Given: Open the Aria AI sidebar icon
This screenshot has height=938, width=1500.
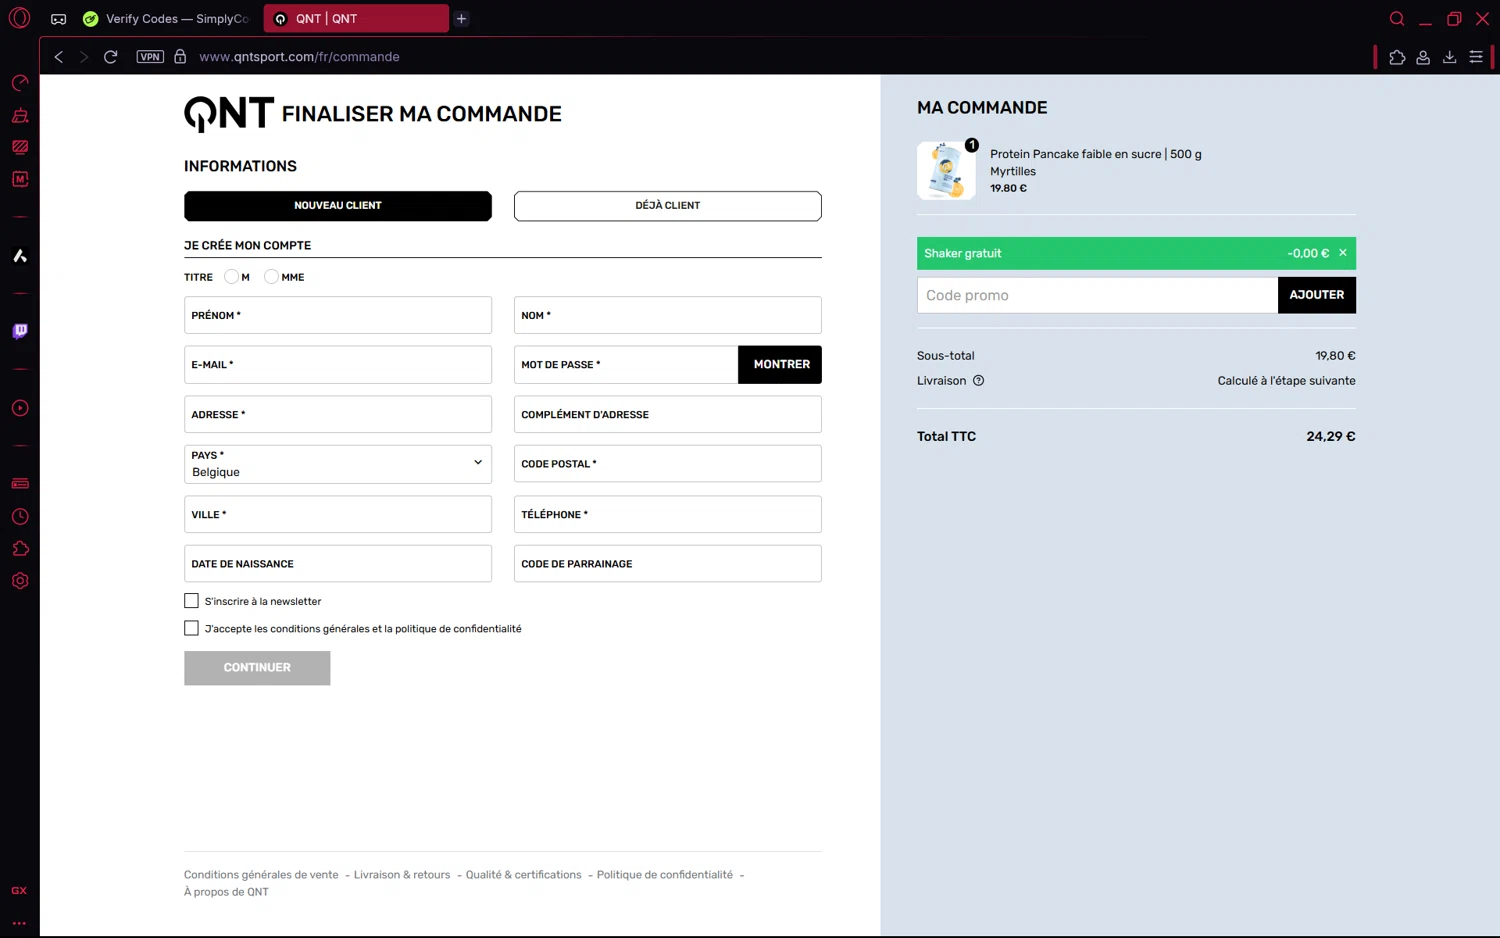Looking at the screenshot, I should (x=20, y=256).
